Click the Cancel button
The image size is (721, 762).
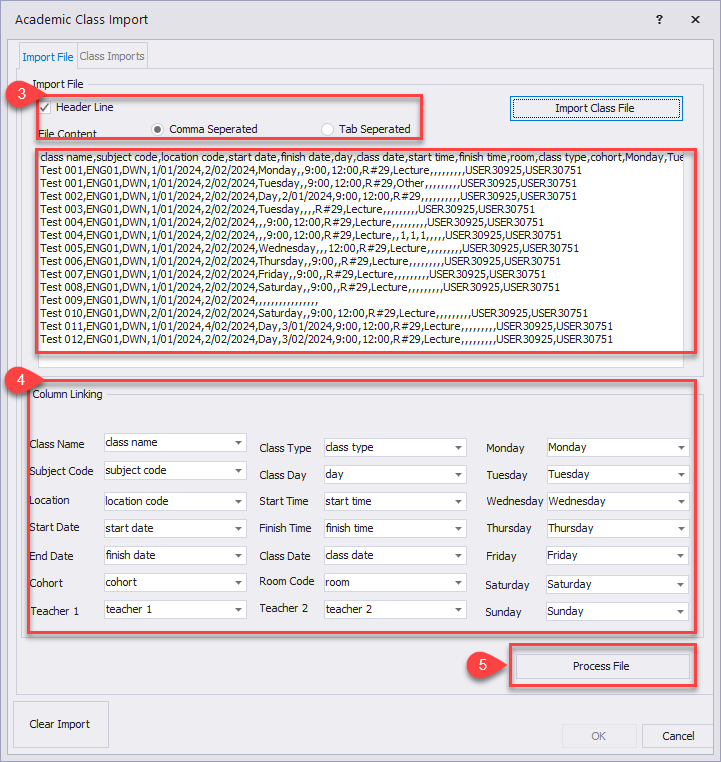(x=679, y=736)
